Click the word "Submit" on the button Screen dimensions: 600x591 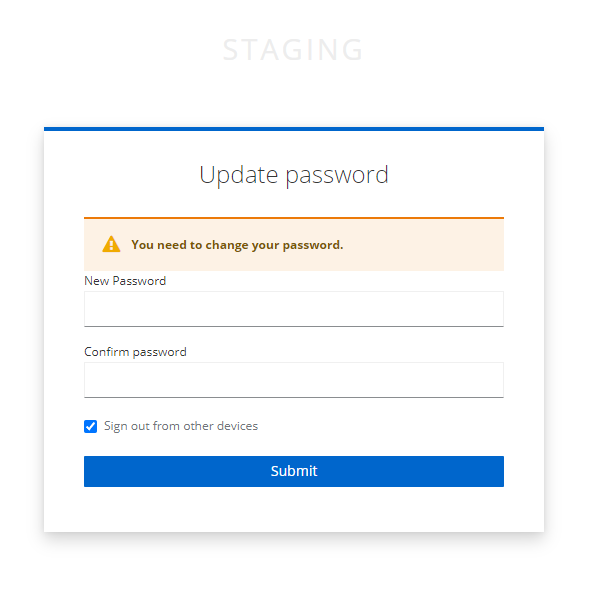pyautogui.click(x=293, y=471)
